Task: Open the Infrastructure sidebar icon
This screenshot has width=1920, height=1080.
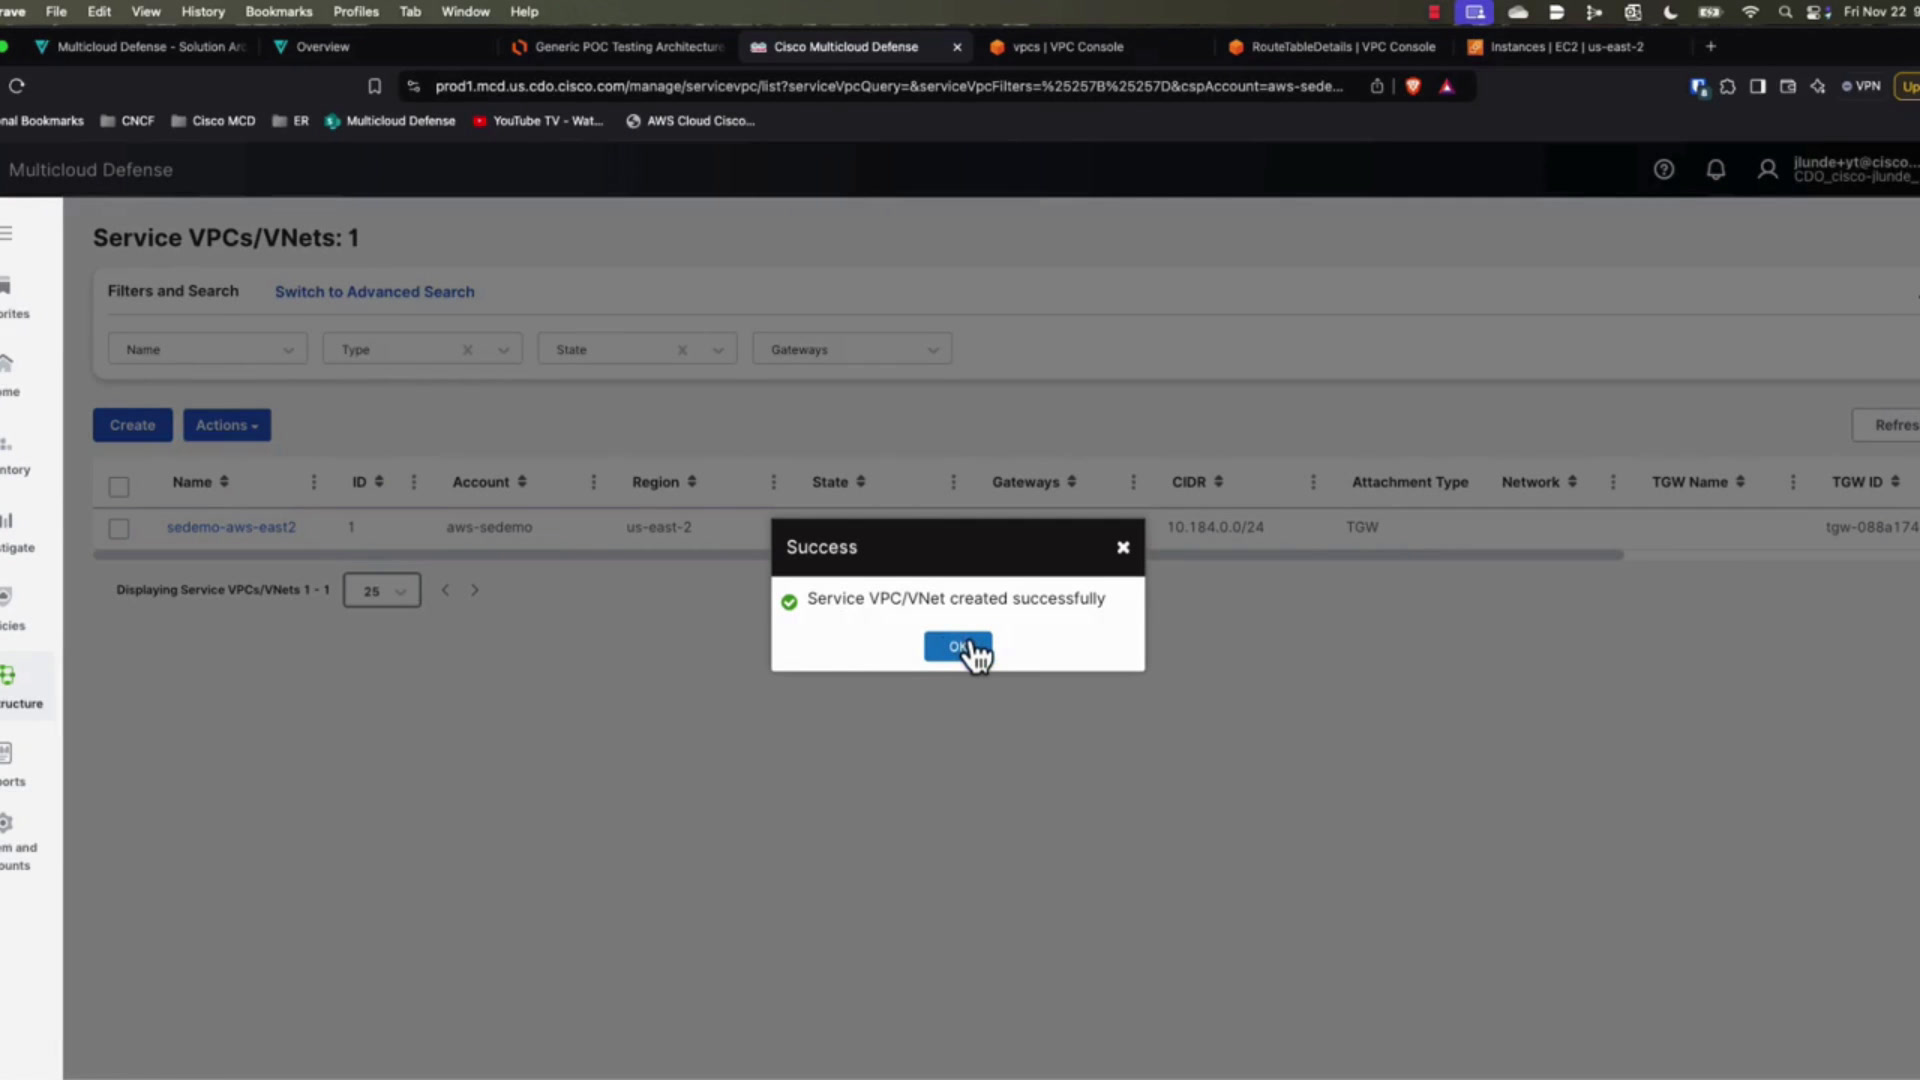Action: 8,676
